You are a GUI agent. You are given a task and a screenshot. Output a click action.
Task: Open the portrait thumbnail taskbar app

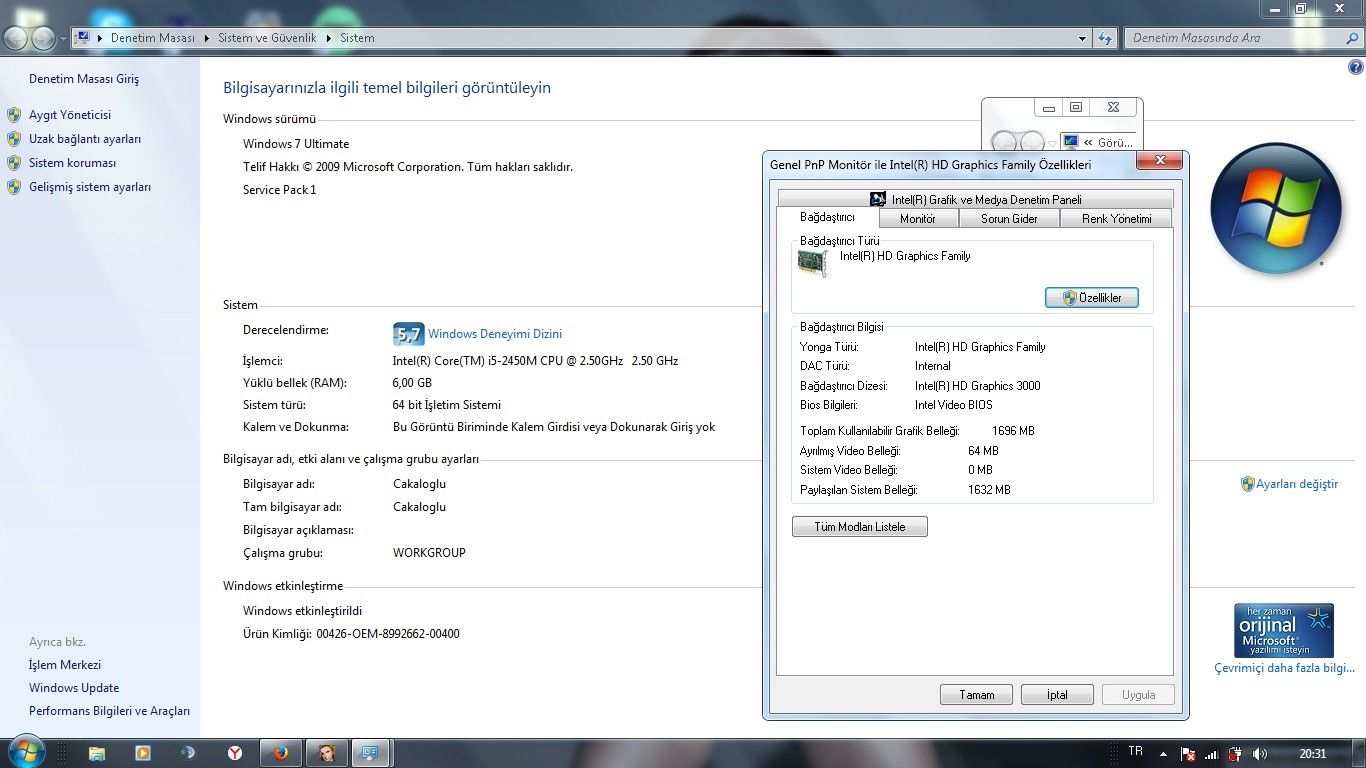point(327,752)
